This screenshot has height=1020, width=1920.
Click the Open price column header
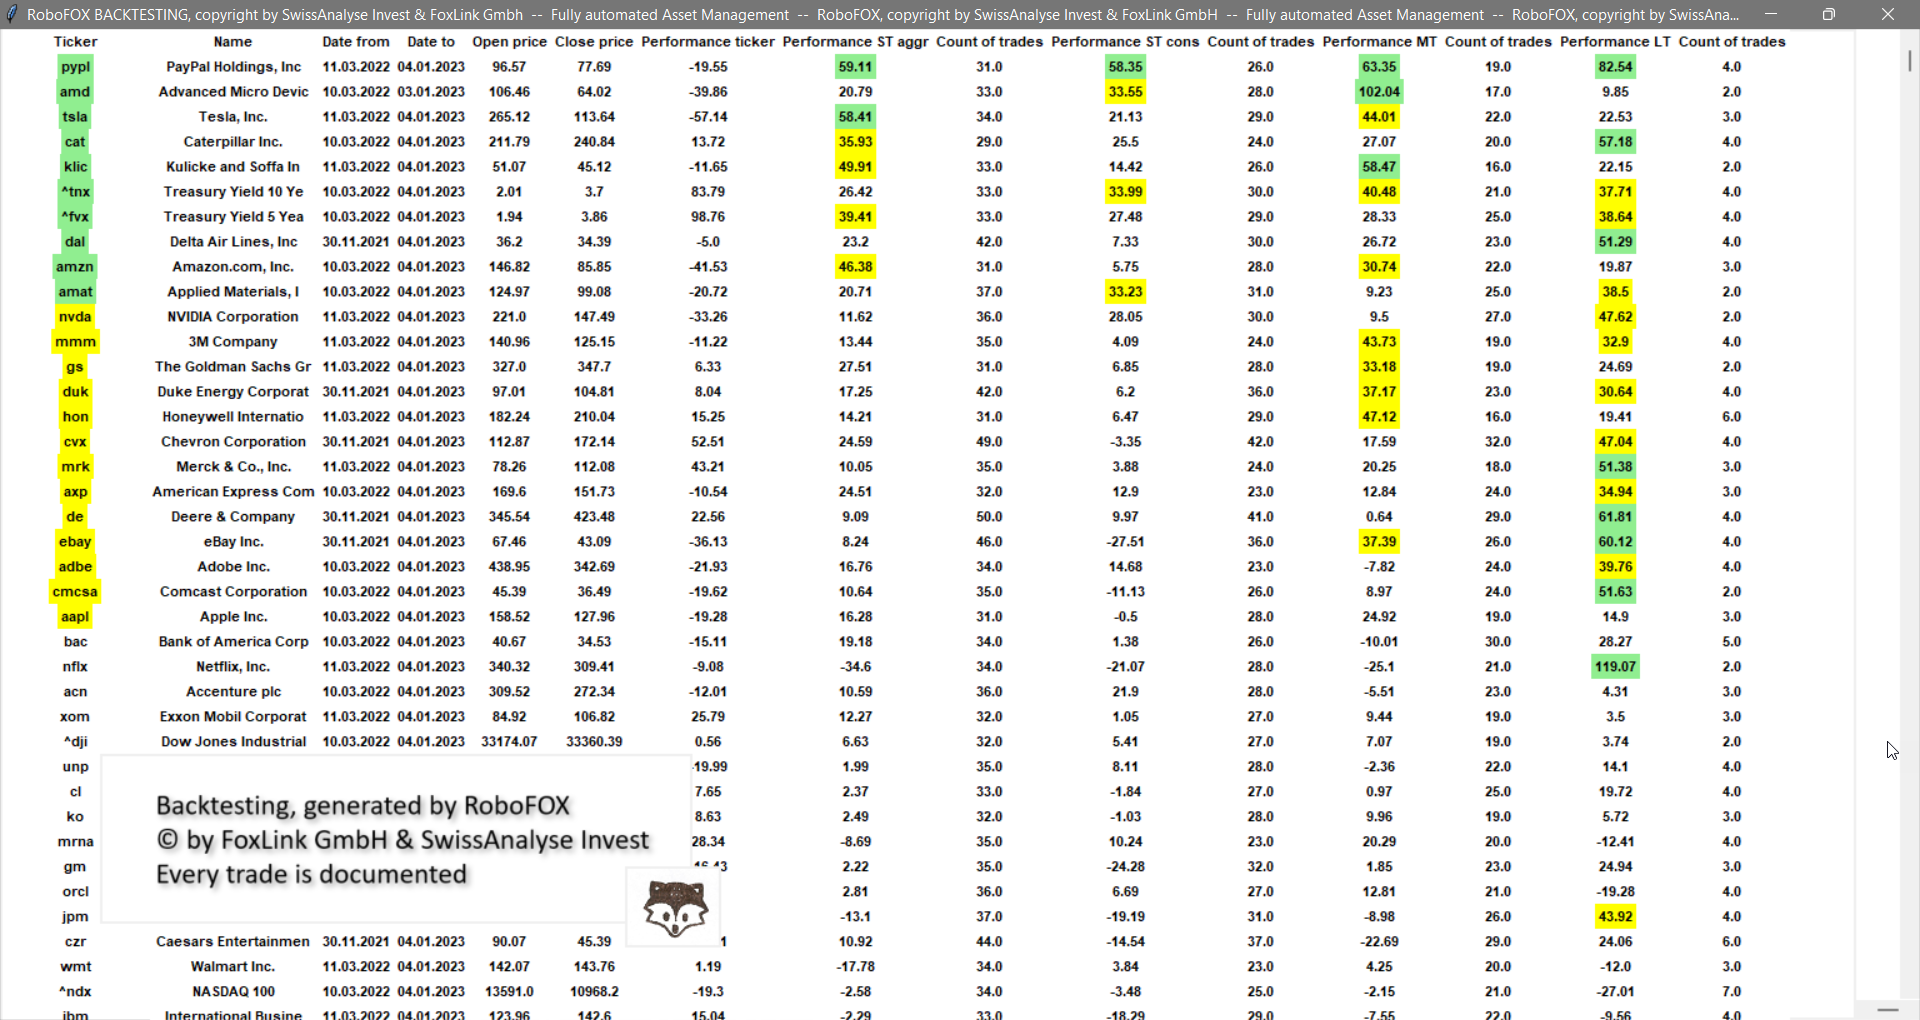(509, 42)
